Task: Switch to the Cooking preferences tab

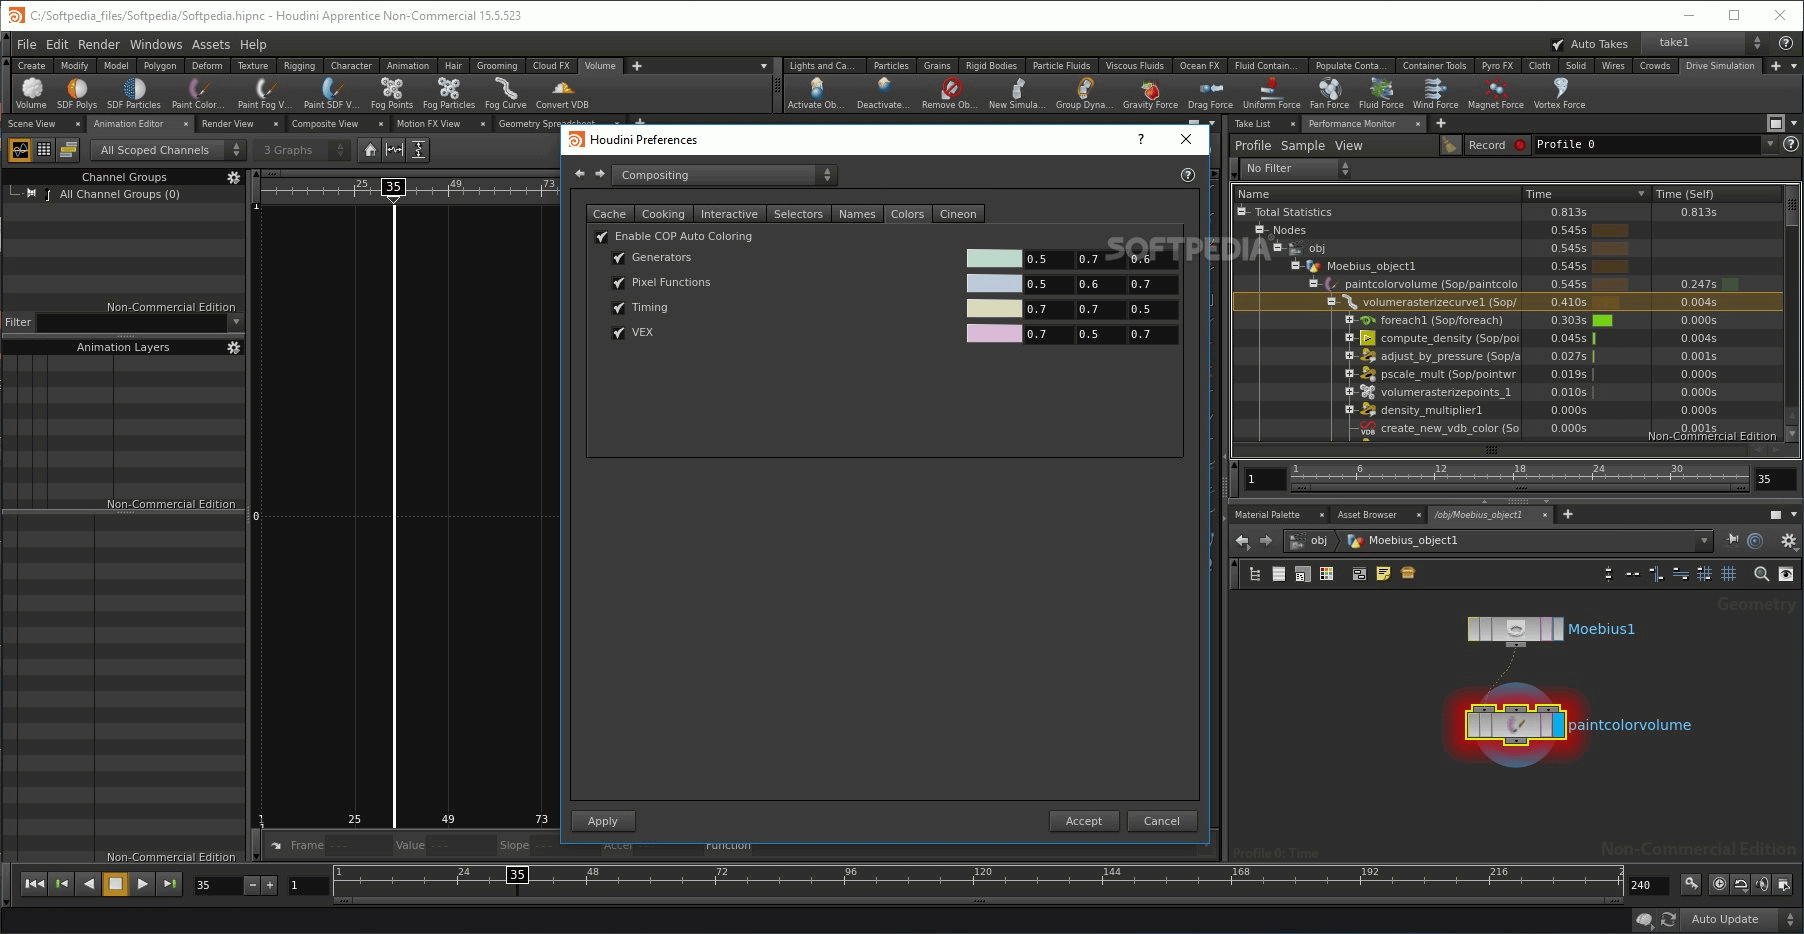Action: tap(663, 214)
